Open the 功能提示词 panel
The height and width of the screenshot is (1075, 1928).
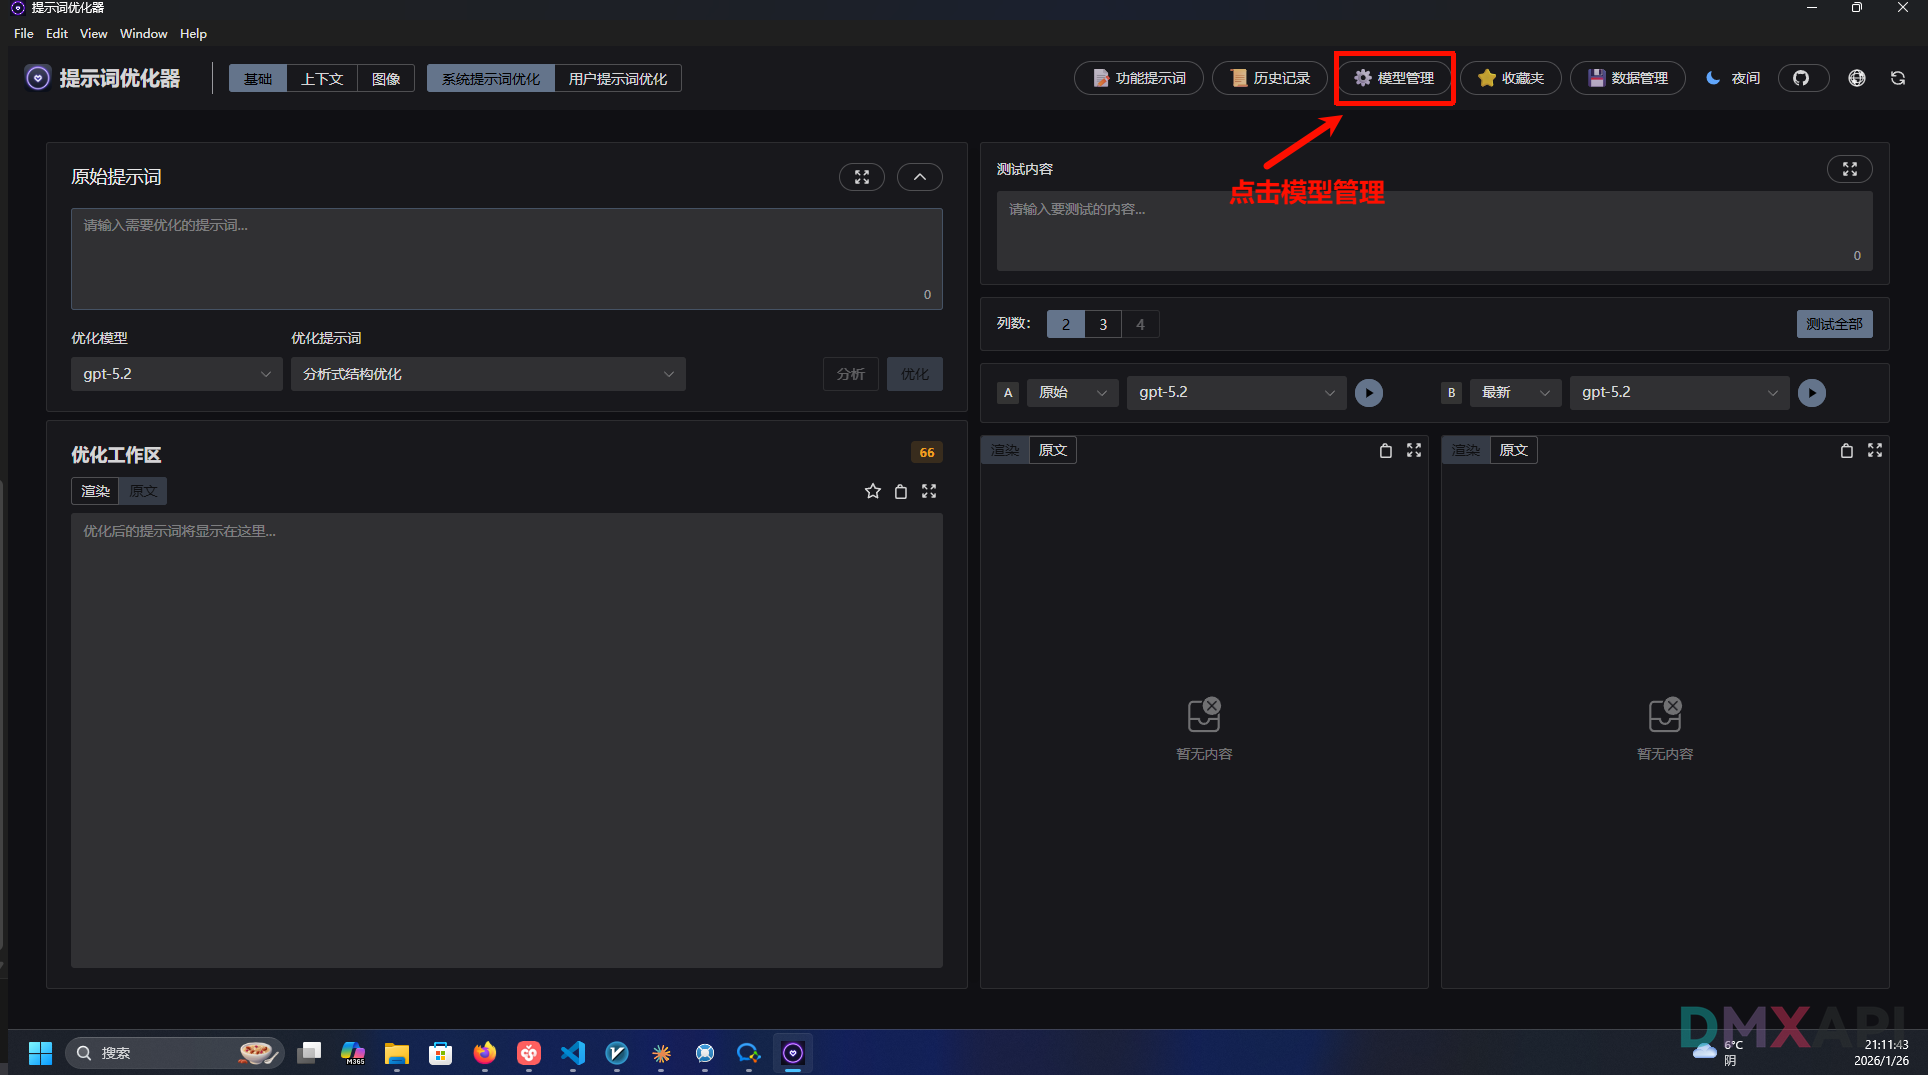[1138, 78]
